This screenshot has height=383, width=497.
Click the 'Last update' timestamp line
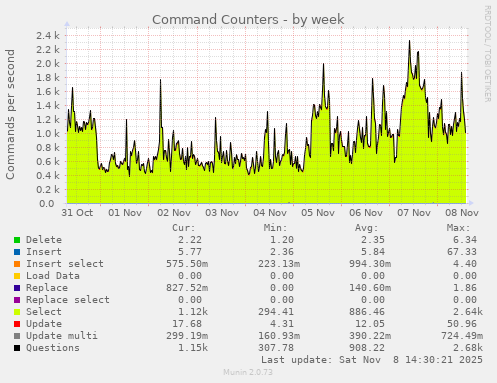[x=372, y=360]
